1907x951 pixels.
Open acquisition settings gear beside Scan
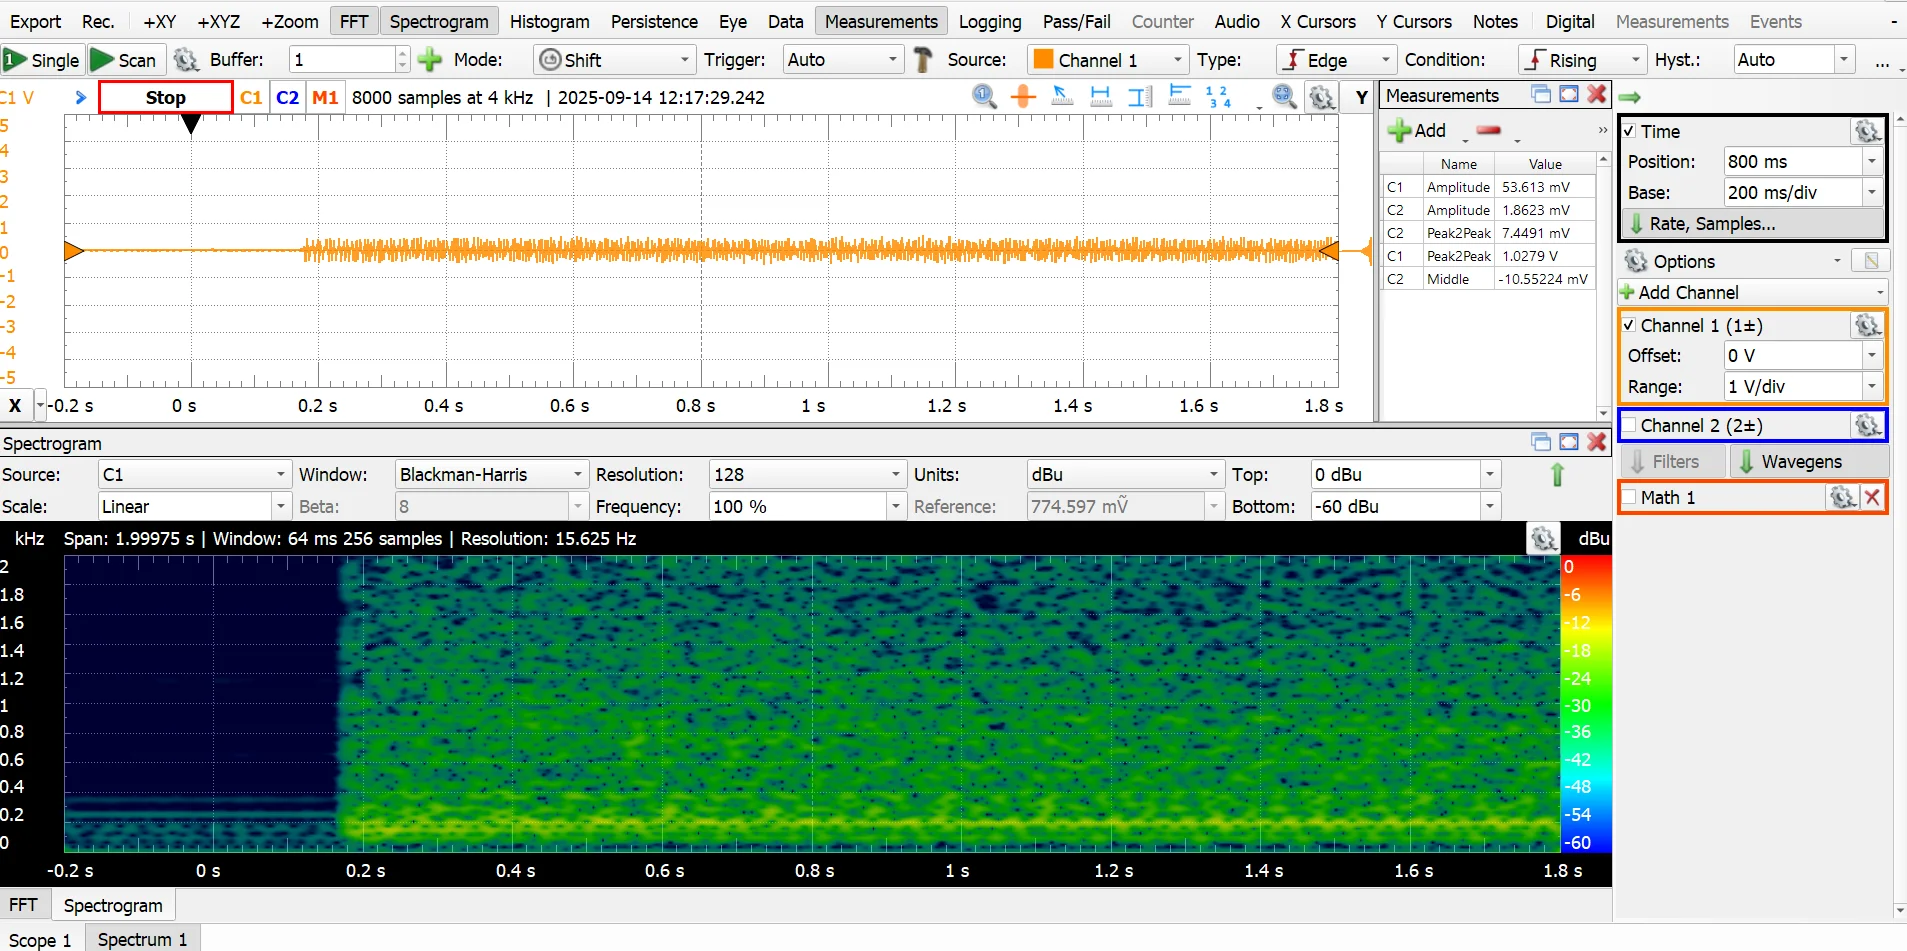185,60
